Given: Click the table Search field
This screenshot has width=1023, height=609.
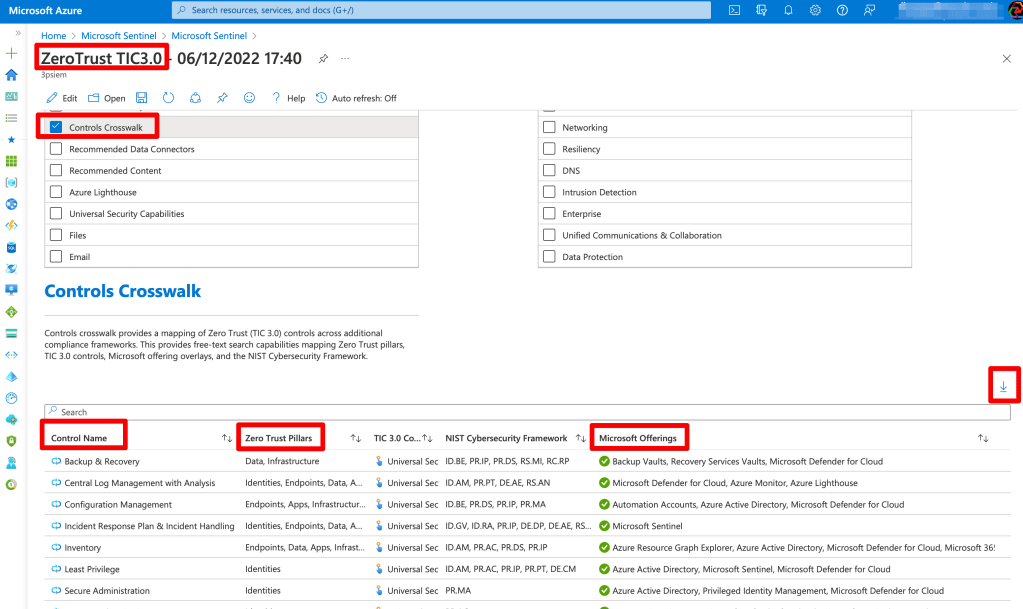Looking at the screenshot, I should (x=527, y=412).
